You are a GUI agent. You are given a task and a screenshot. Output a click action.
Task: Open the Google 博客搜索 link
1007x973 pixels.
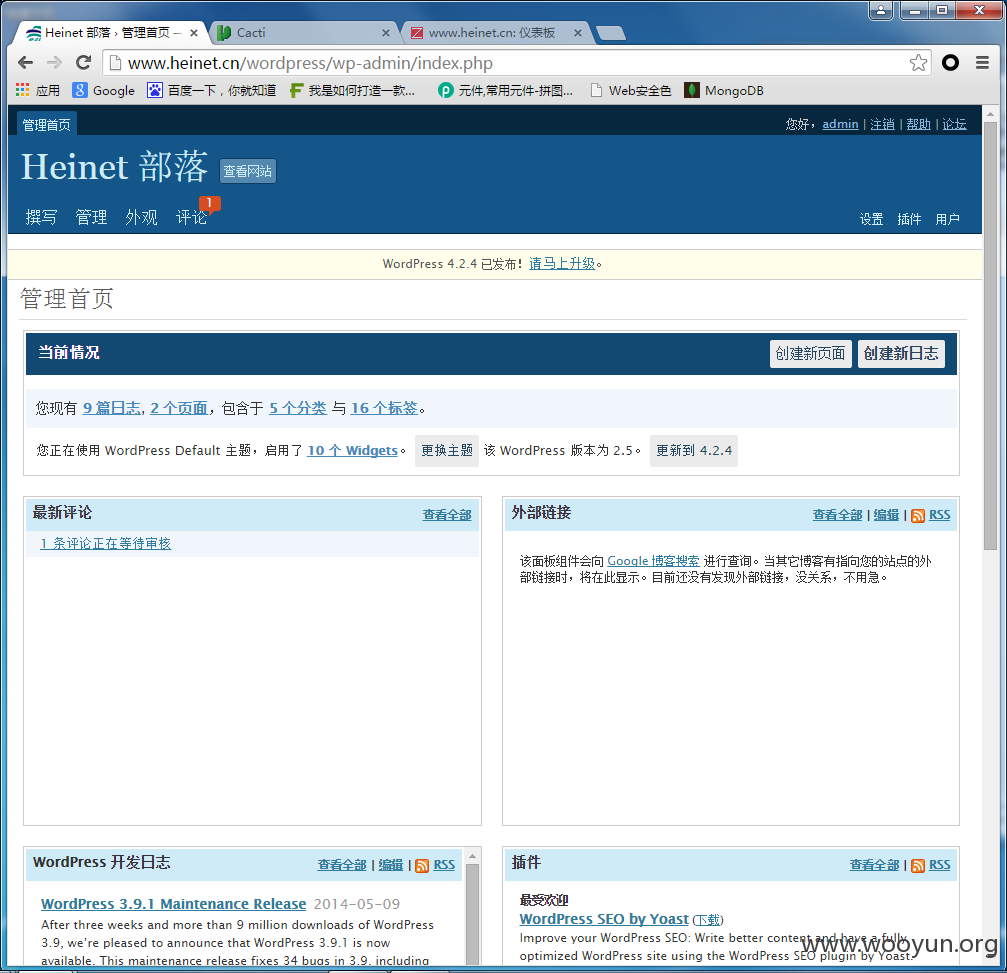pyautogui.click(x=653, y=561)
